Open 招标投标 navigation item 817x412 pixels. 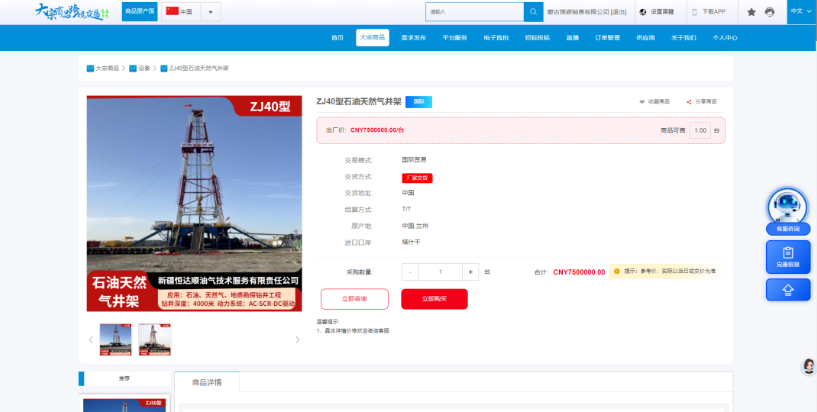(x=537, y=38)
